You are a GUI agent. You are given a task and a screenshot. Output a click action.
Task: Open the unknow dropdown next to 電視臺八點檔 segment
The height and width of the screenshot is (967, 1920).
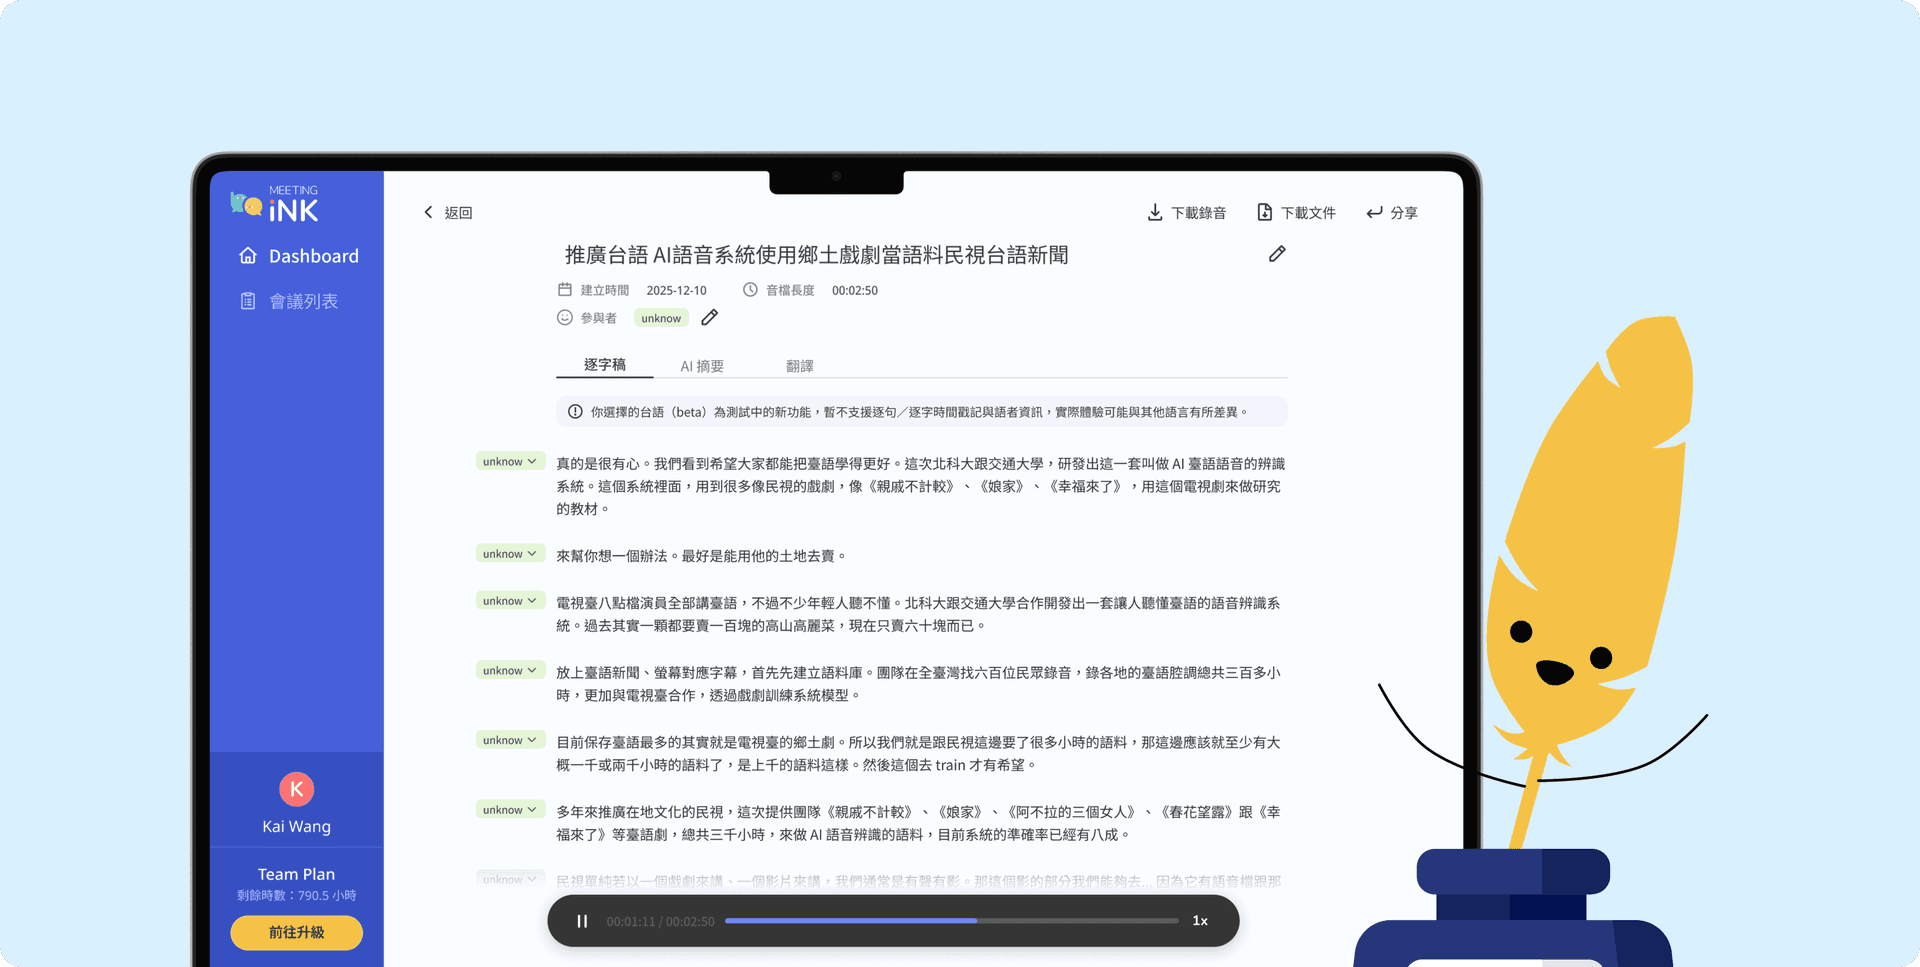[510, 600]
